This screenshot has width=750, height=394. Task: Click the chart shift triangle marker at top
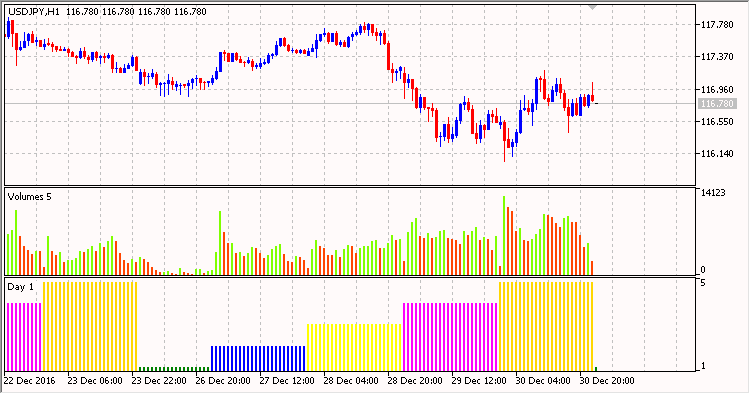593,7
